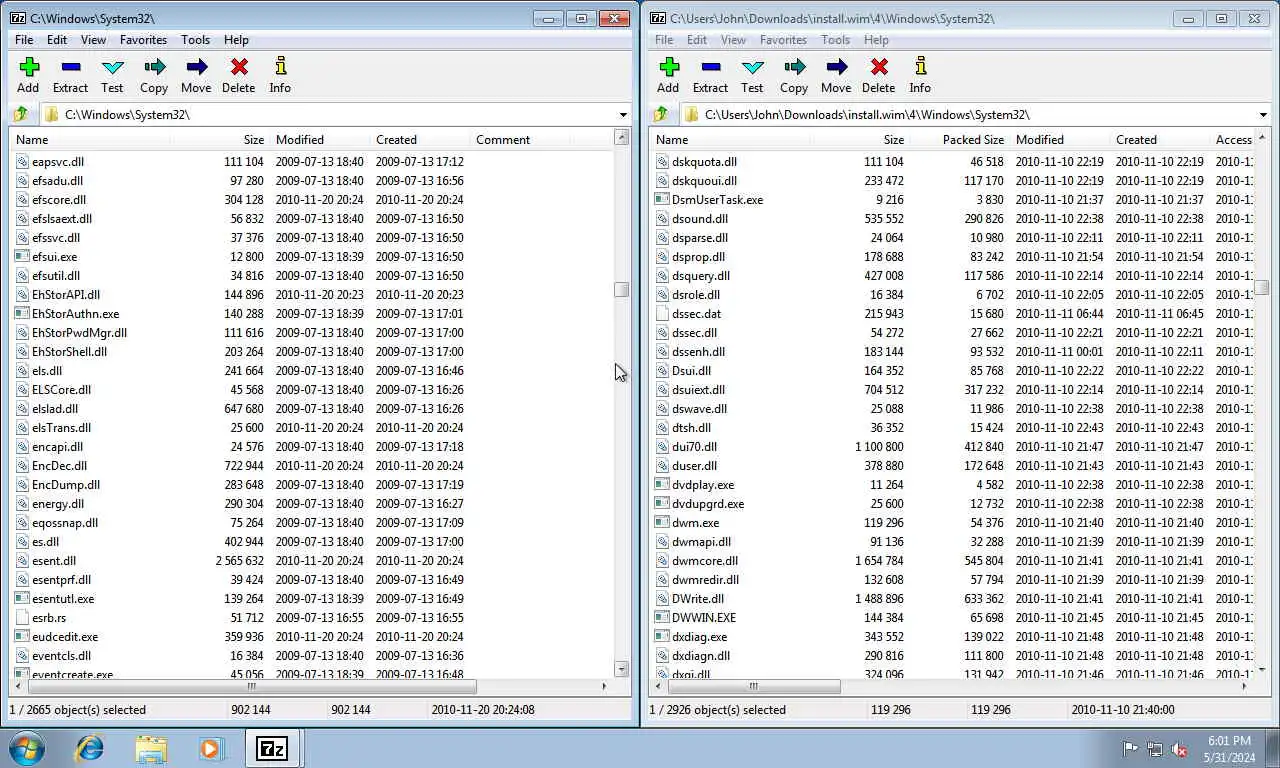Expand the install.wim path address dropdown
This screenshot has height=768, width=1280.
[x=1263, y=115]
